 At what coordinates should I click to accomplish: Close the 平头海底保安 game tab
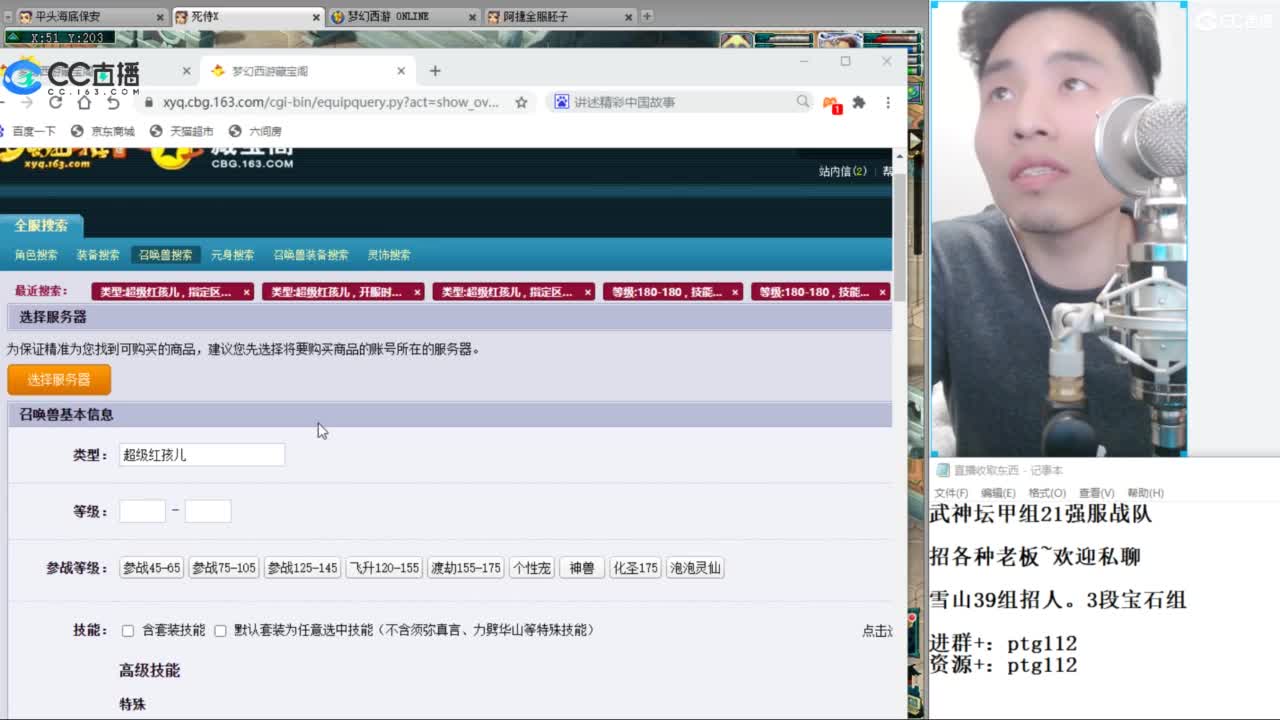coord(160,17)
